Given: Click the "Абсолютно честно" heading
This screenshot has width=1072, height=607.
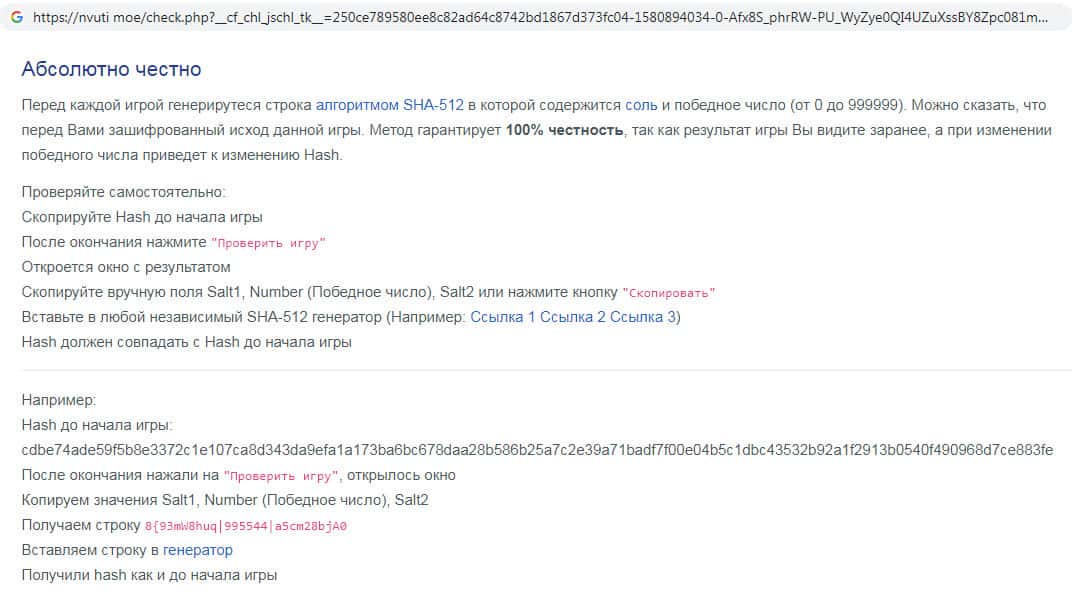Looking at the screenshot, I should point(111,69).
